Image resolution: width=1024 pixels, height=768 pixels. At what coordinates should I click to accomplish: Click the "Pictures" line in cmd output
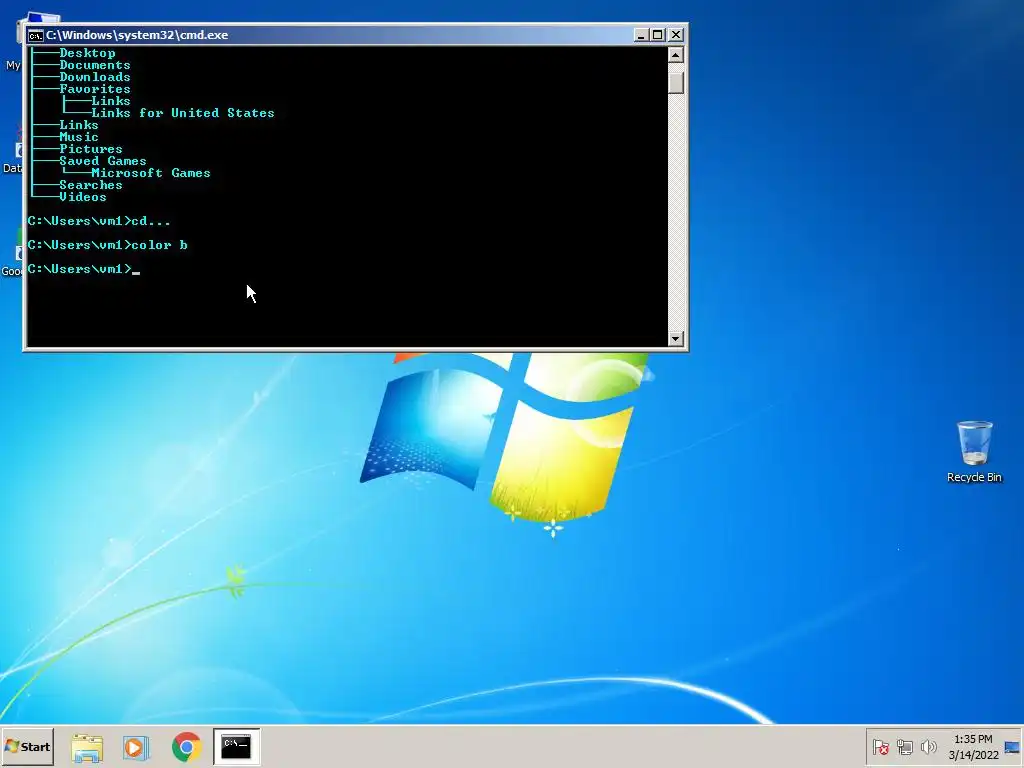[x=91, y=149]
